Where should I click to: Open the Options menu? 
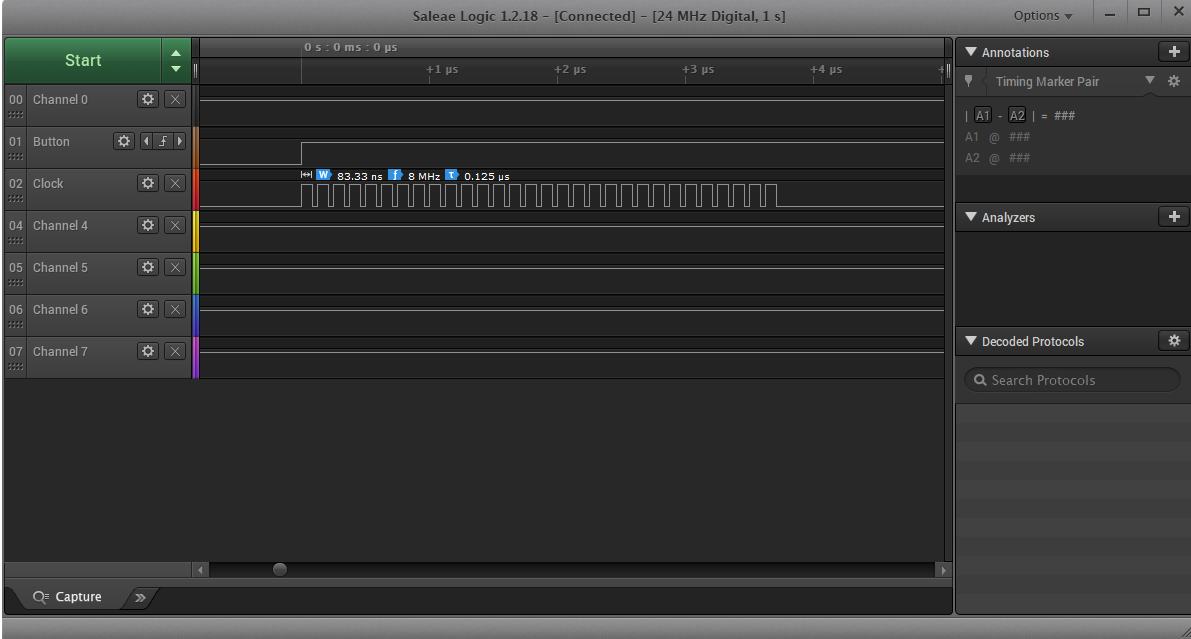[1042, 15]
